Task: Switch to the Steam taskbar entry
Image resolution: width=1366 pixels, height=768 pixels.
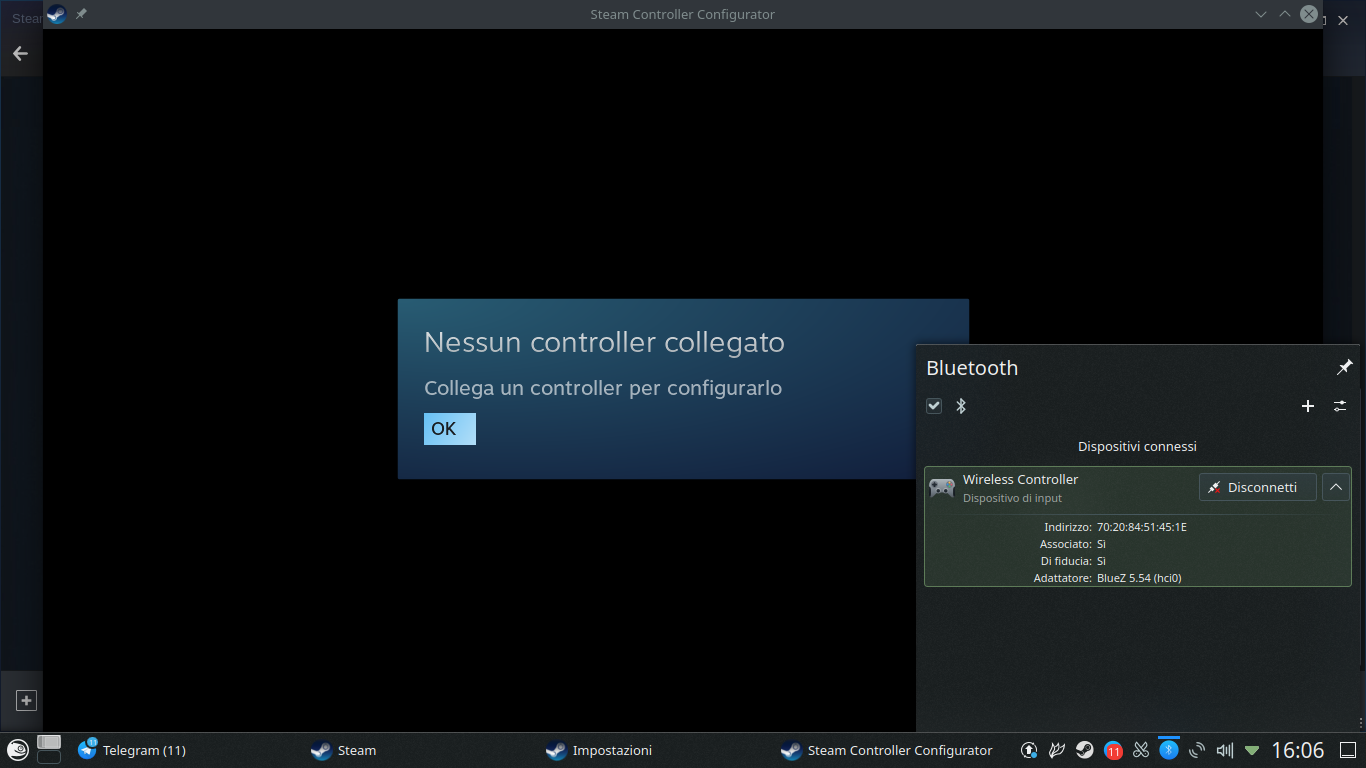Action: [343, 750]
